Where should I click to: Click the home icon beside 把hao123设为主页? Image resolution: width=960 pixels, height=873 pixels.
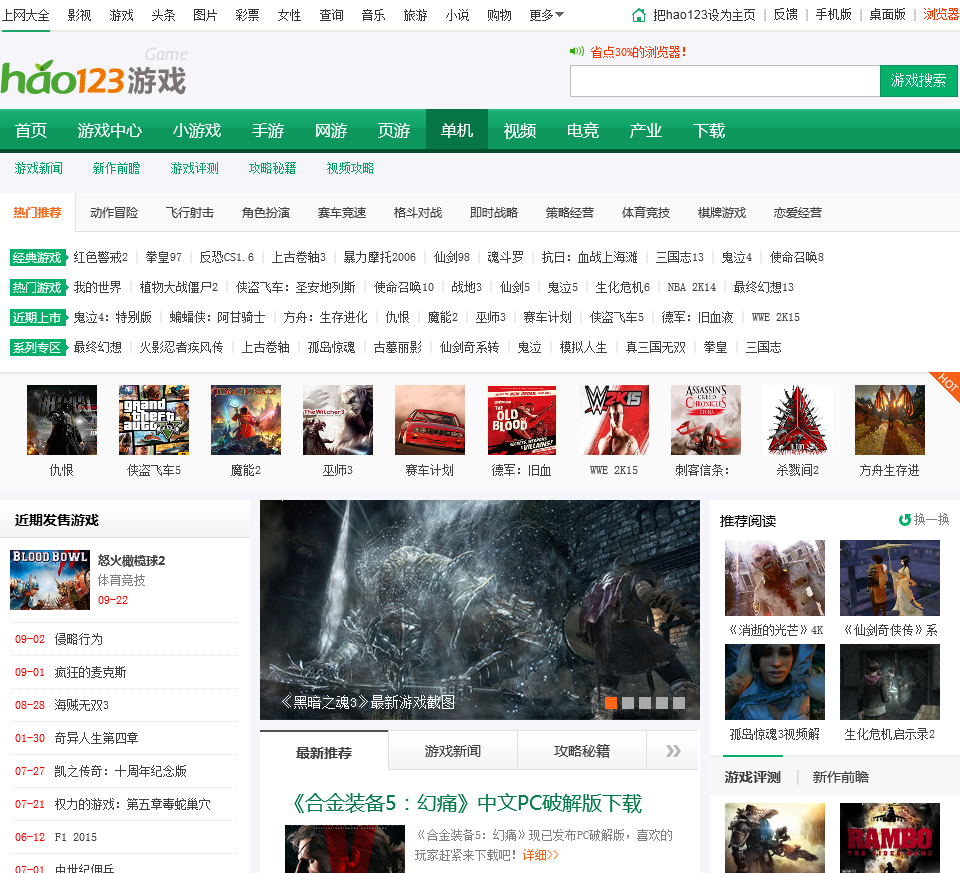click(x=639, y=15)
